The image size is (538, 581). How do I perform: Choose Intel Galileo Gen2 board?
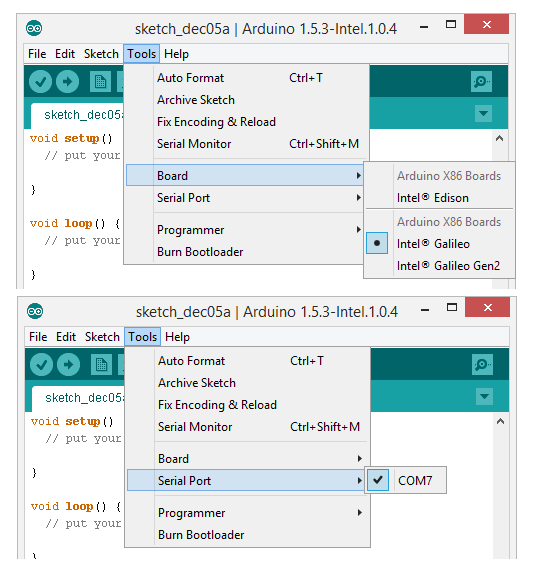tap(440, 266)
